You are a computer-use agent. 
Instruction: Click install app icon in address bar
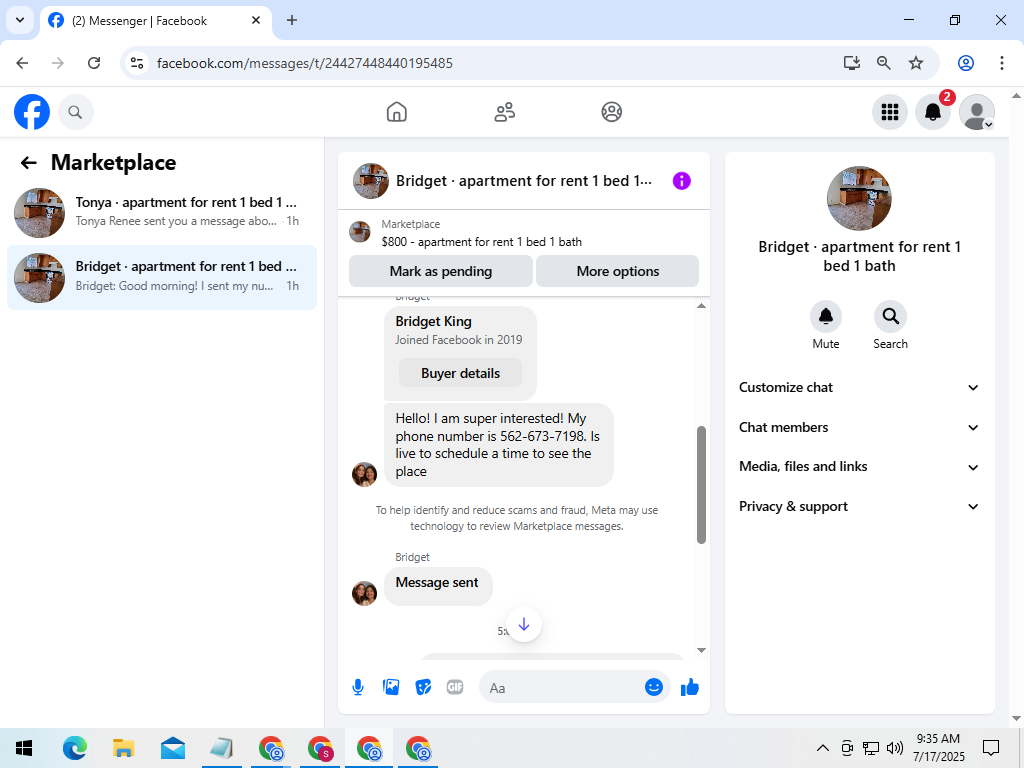coord(852,63)
